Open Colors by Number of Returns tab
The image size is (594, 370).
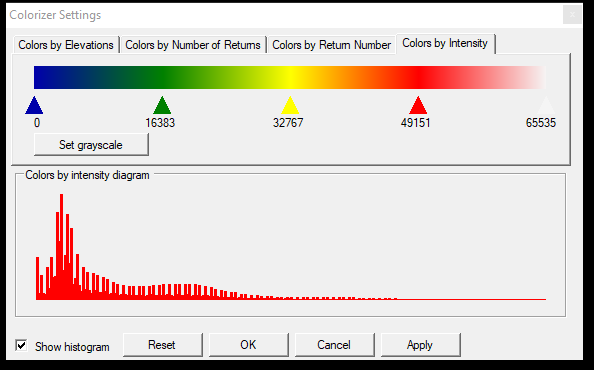click(193, 45)
